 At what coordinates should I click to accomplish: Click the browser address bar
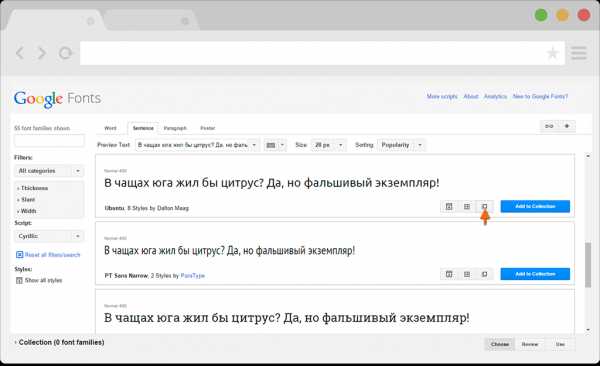click(322, 53)
